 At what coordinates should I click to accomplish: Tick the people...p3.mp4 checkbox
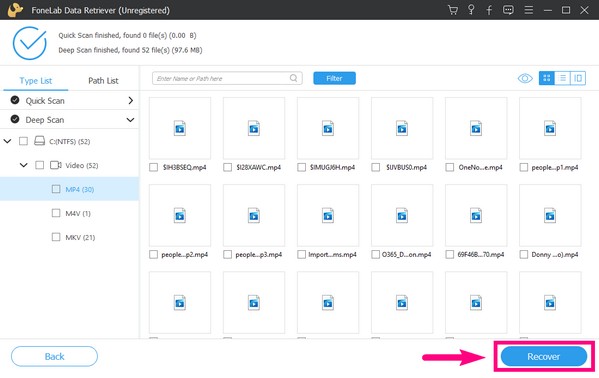coord(228,255)
